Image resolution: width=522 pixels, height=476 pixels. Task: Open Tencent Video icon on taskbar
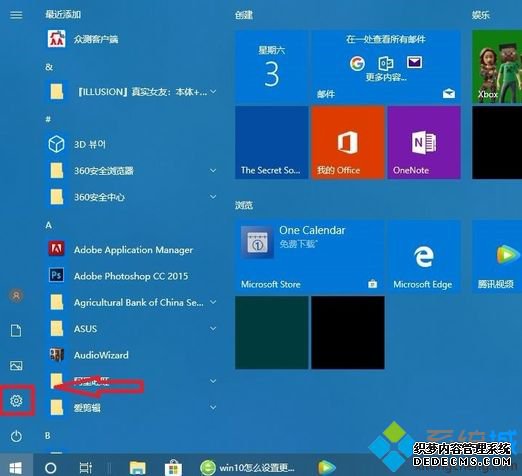(327, 468)
